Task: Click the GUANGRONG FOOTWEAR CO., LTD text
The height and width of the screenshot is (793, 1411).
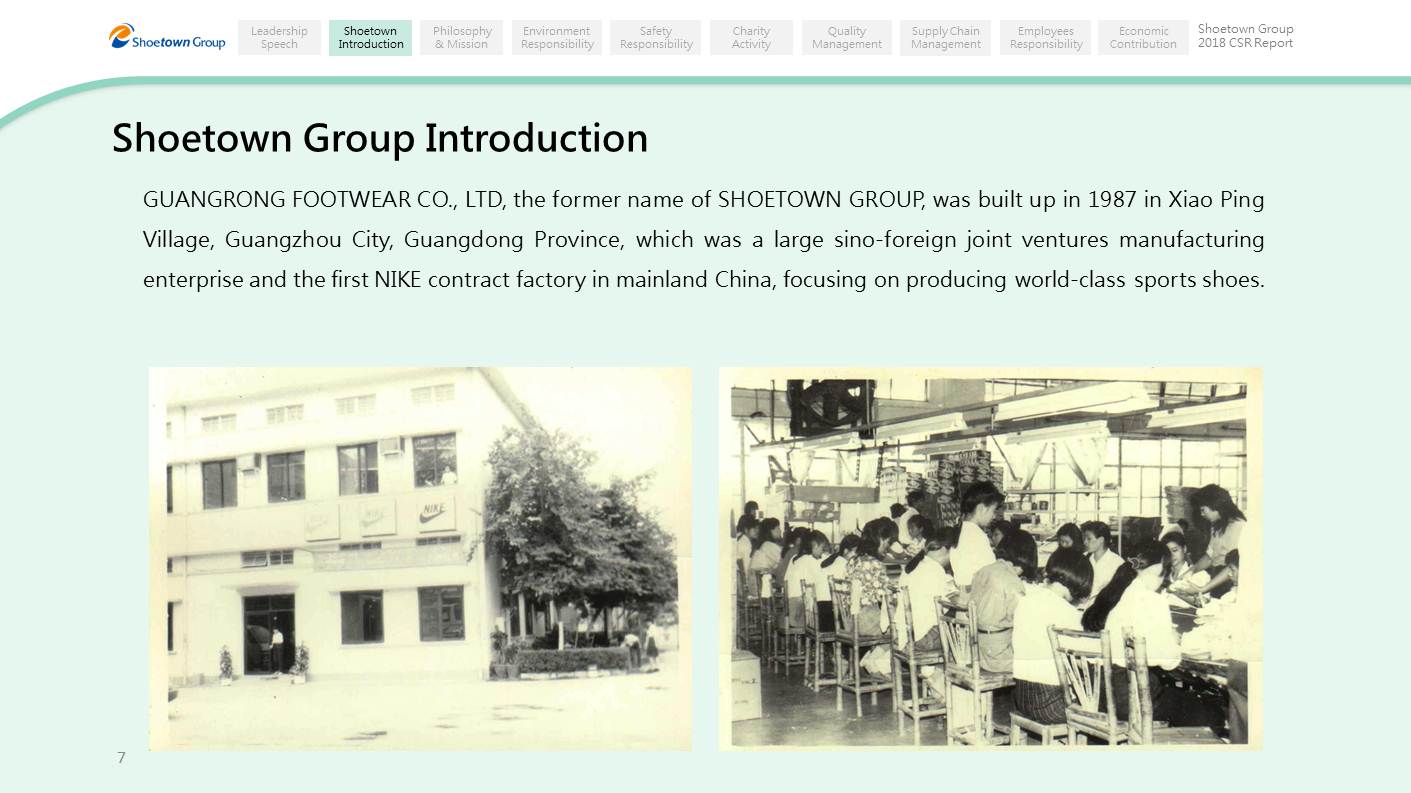Action: [325, 200]
